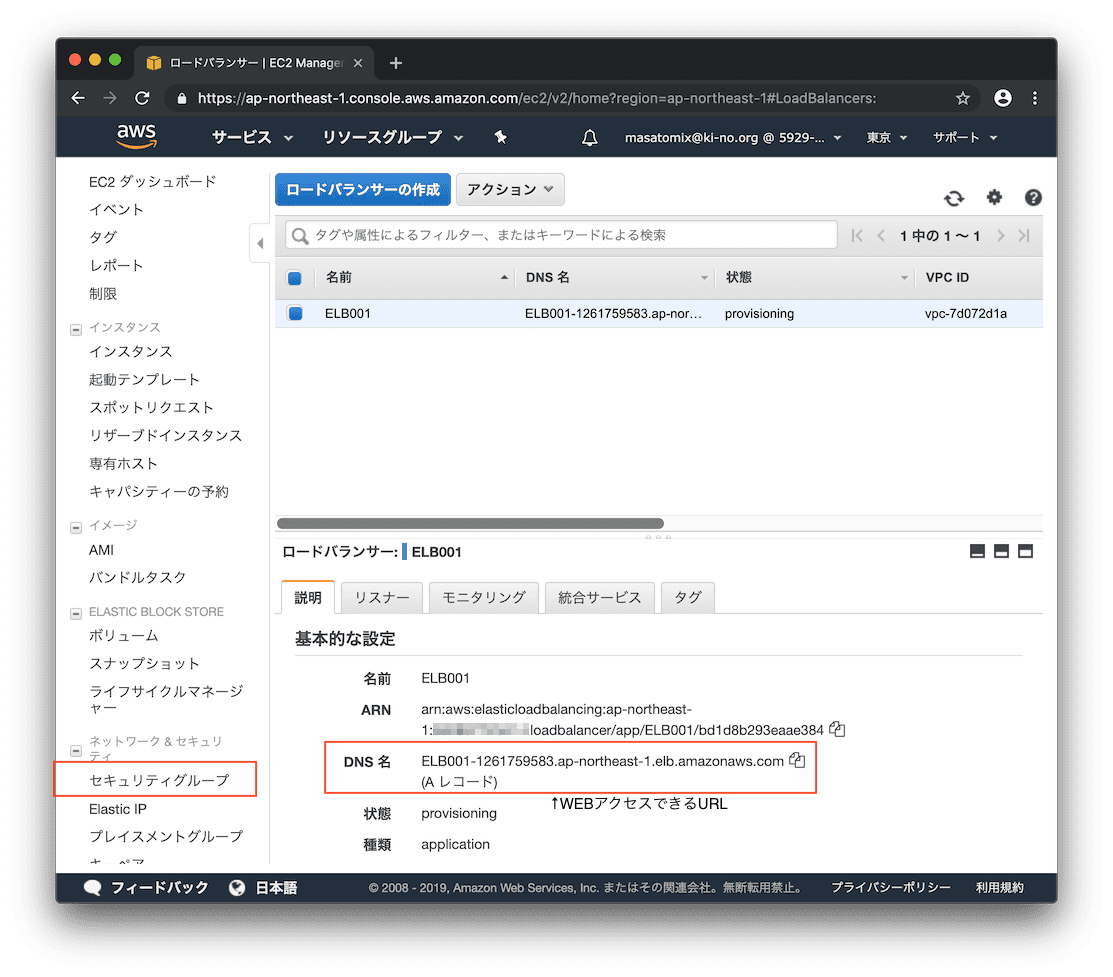Click the horizontal table scrollbar
The width and height of the screenshot is (1113, 977).
470,523
